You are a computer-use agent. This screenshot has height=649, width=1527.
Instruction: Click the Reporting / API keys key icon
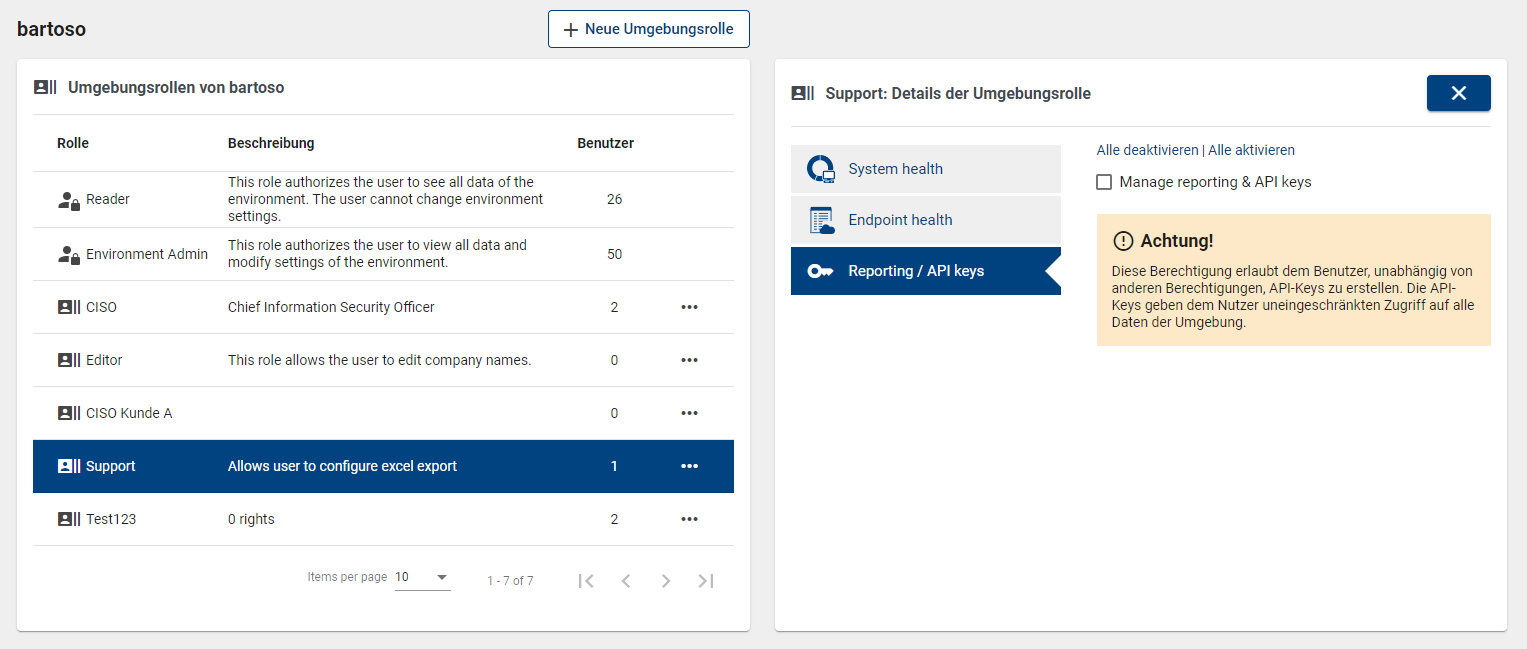pos(821,271)
